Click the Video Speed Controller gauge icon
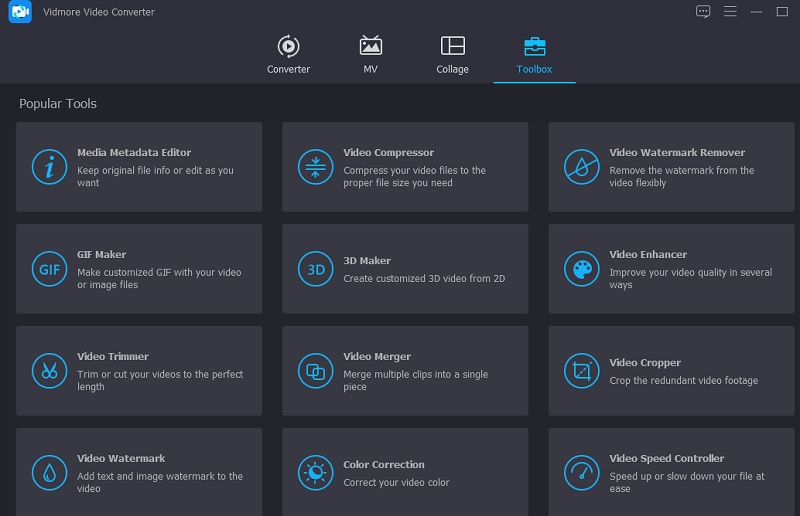This screenshot has height=516, width=800. coord(581,472)
